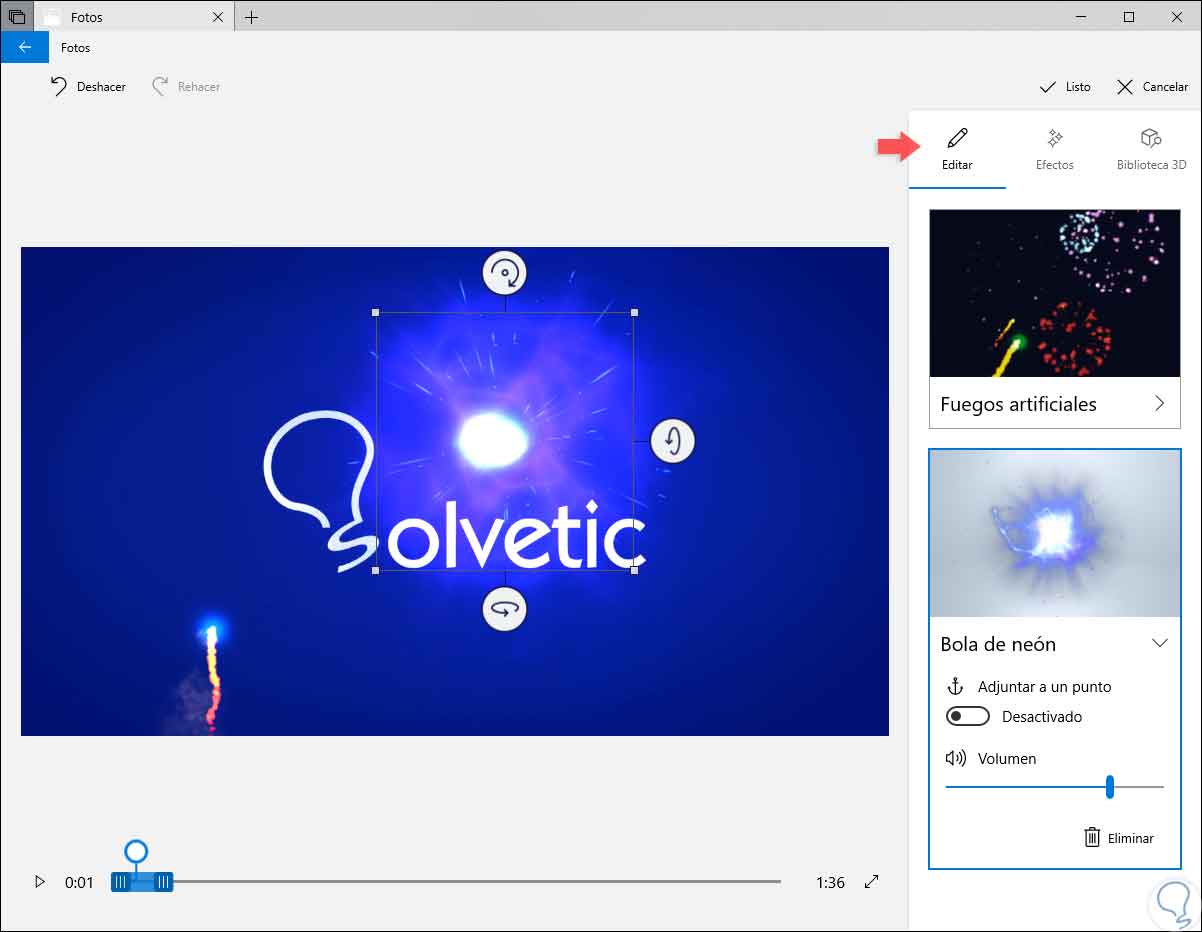This screenshot has height=932, width=1202.
Task: Delete the effect with Eliminar
Action: coord(1119,838)
